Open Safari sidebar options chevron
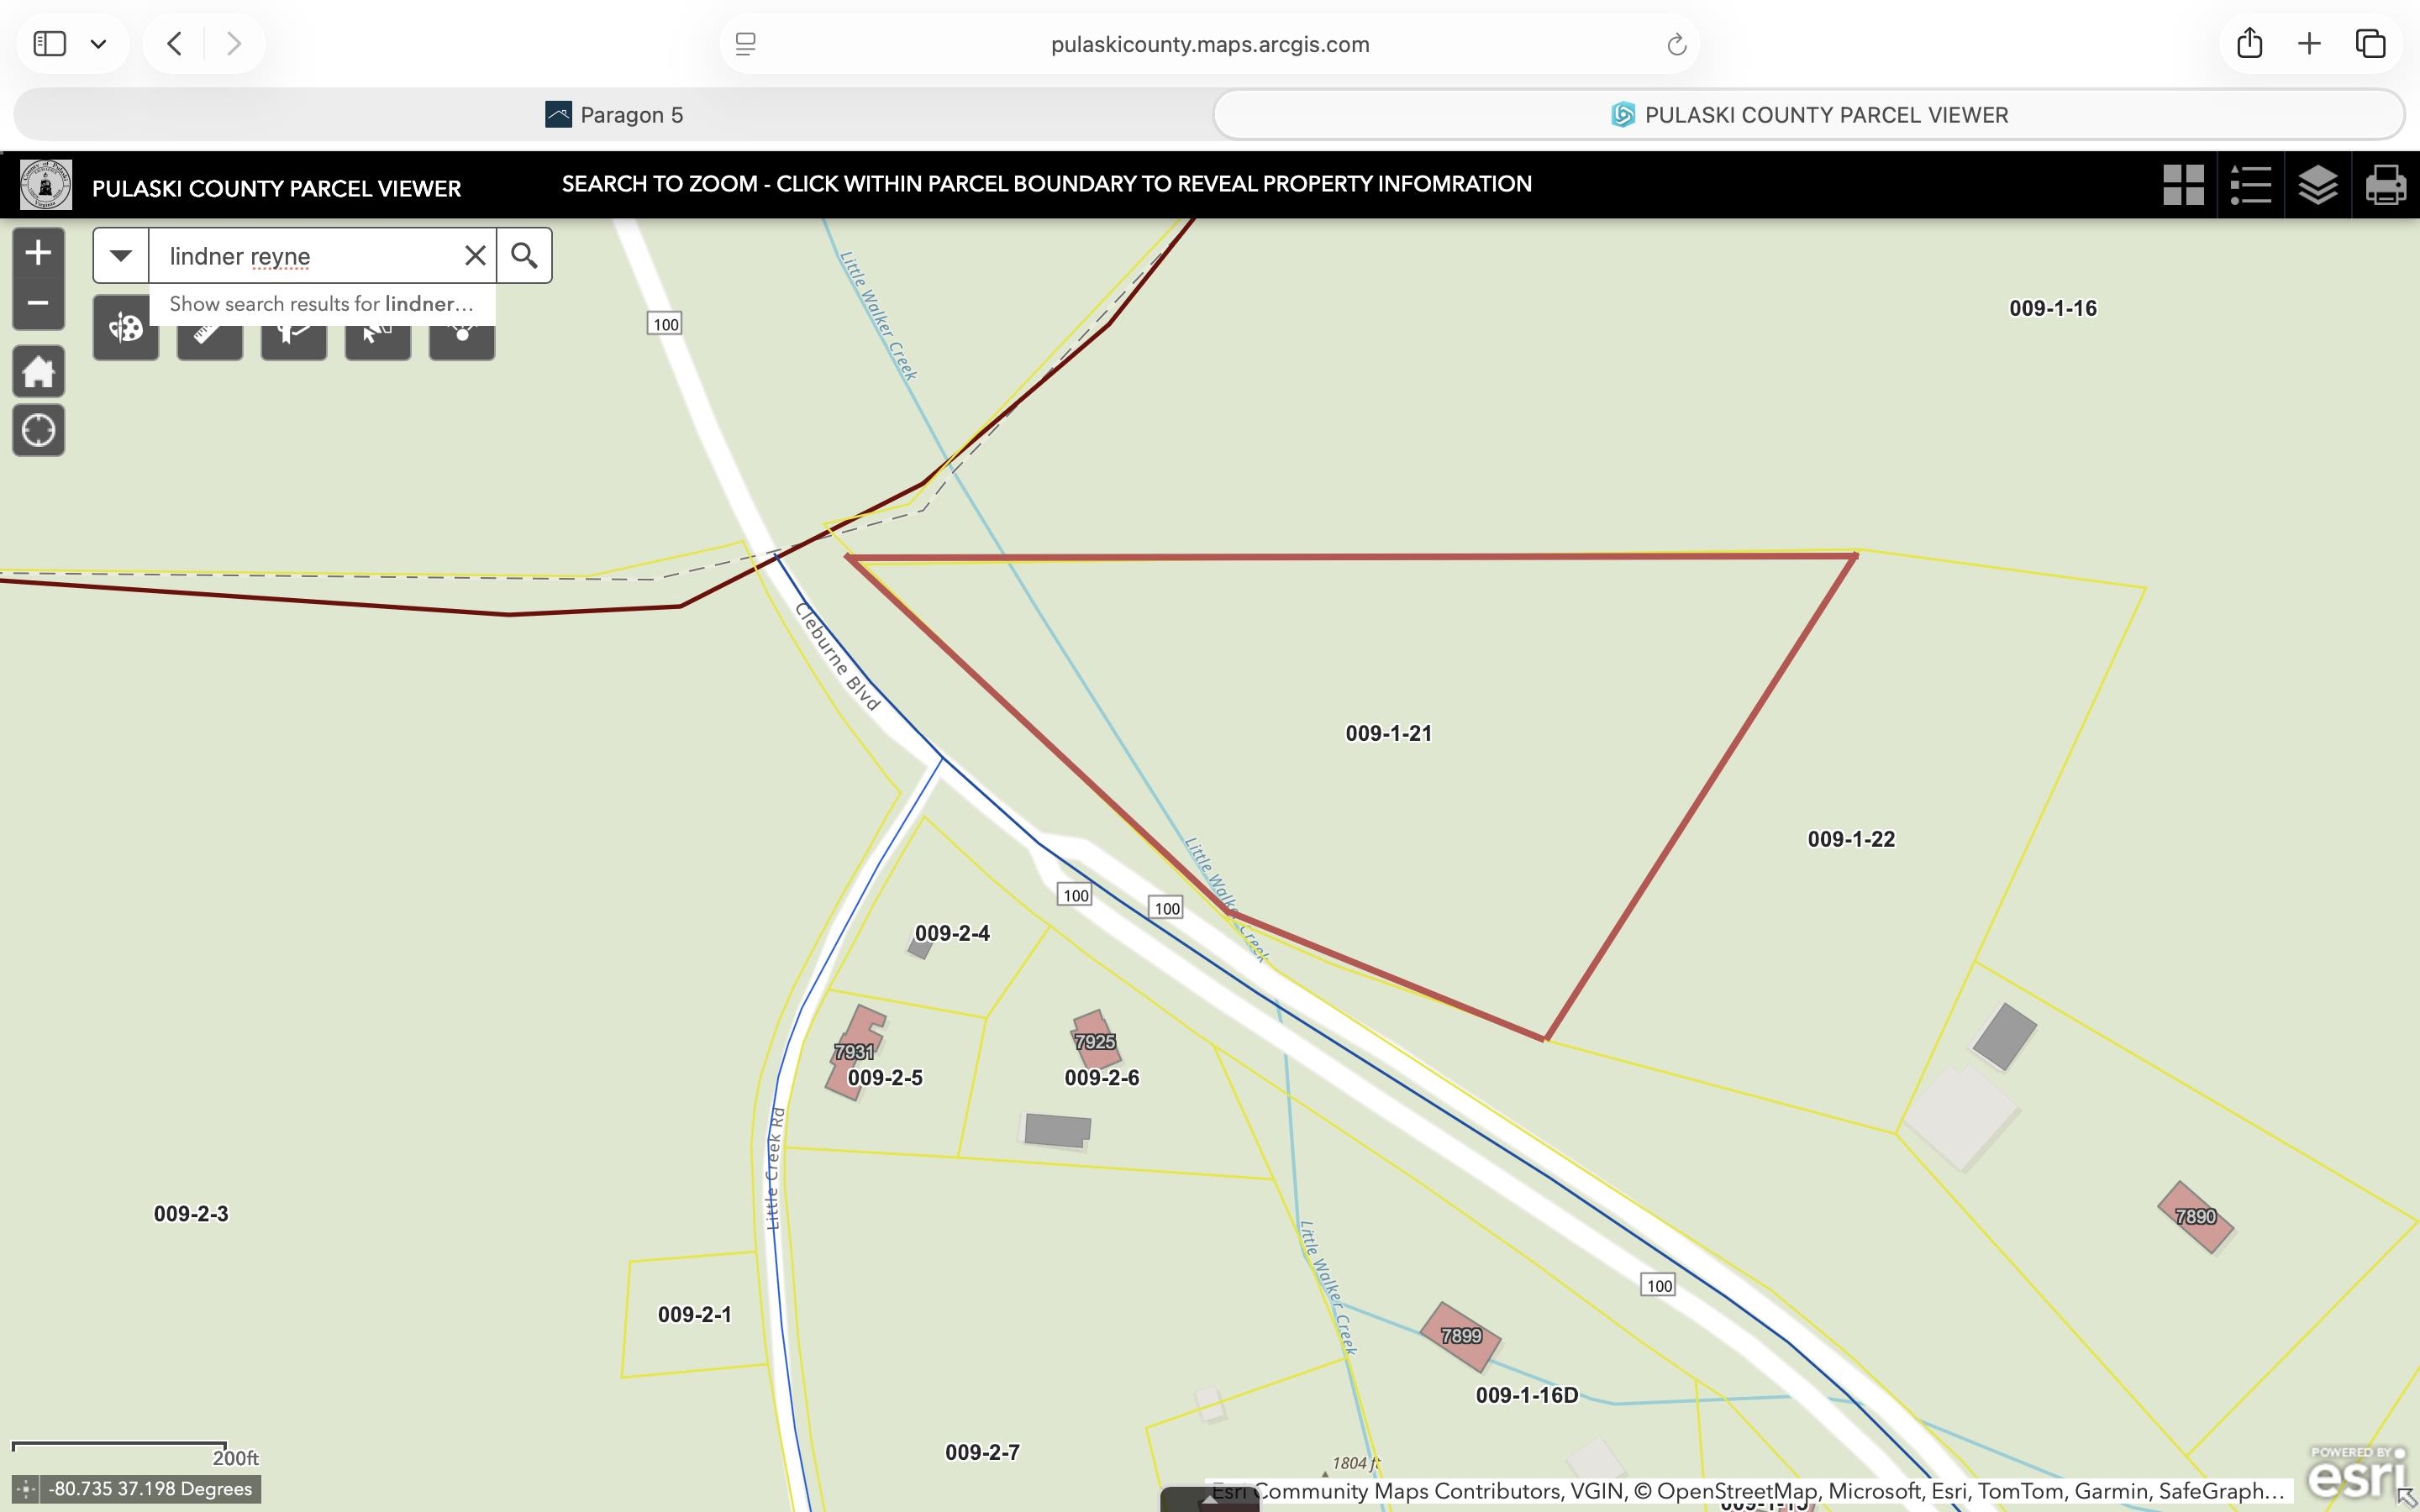The height and width of the screenshot is (1512, 2420). point(98,44)
